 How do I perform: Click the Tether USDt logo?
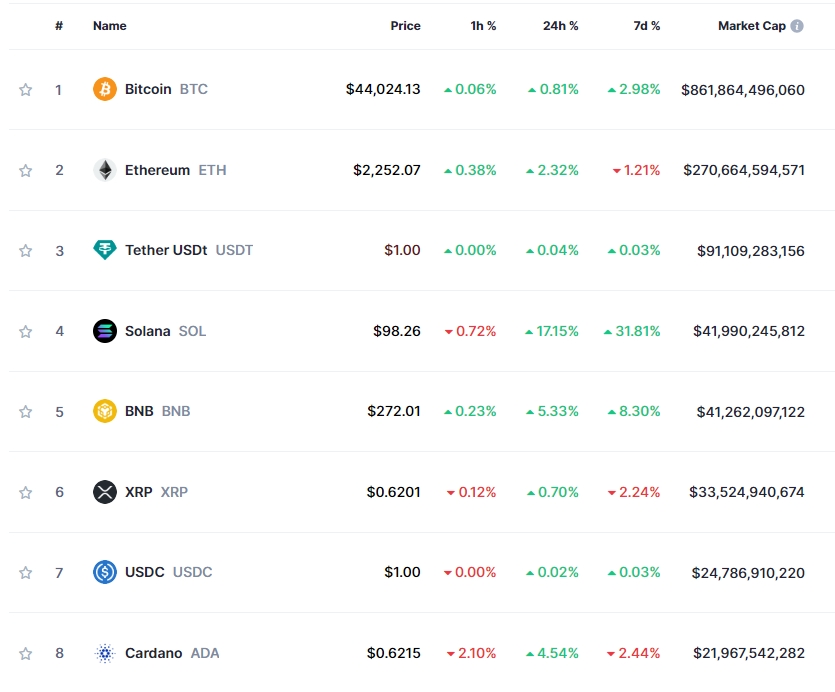pos(102,250)
